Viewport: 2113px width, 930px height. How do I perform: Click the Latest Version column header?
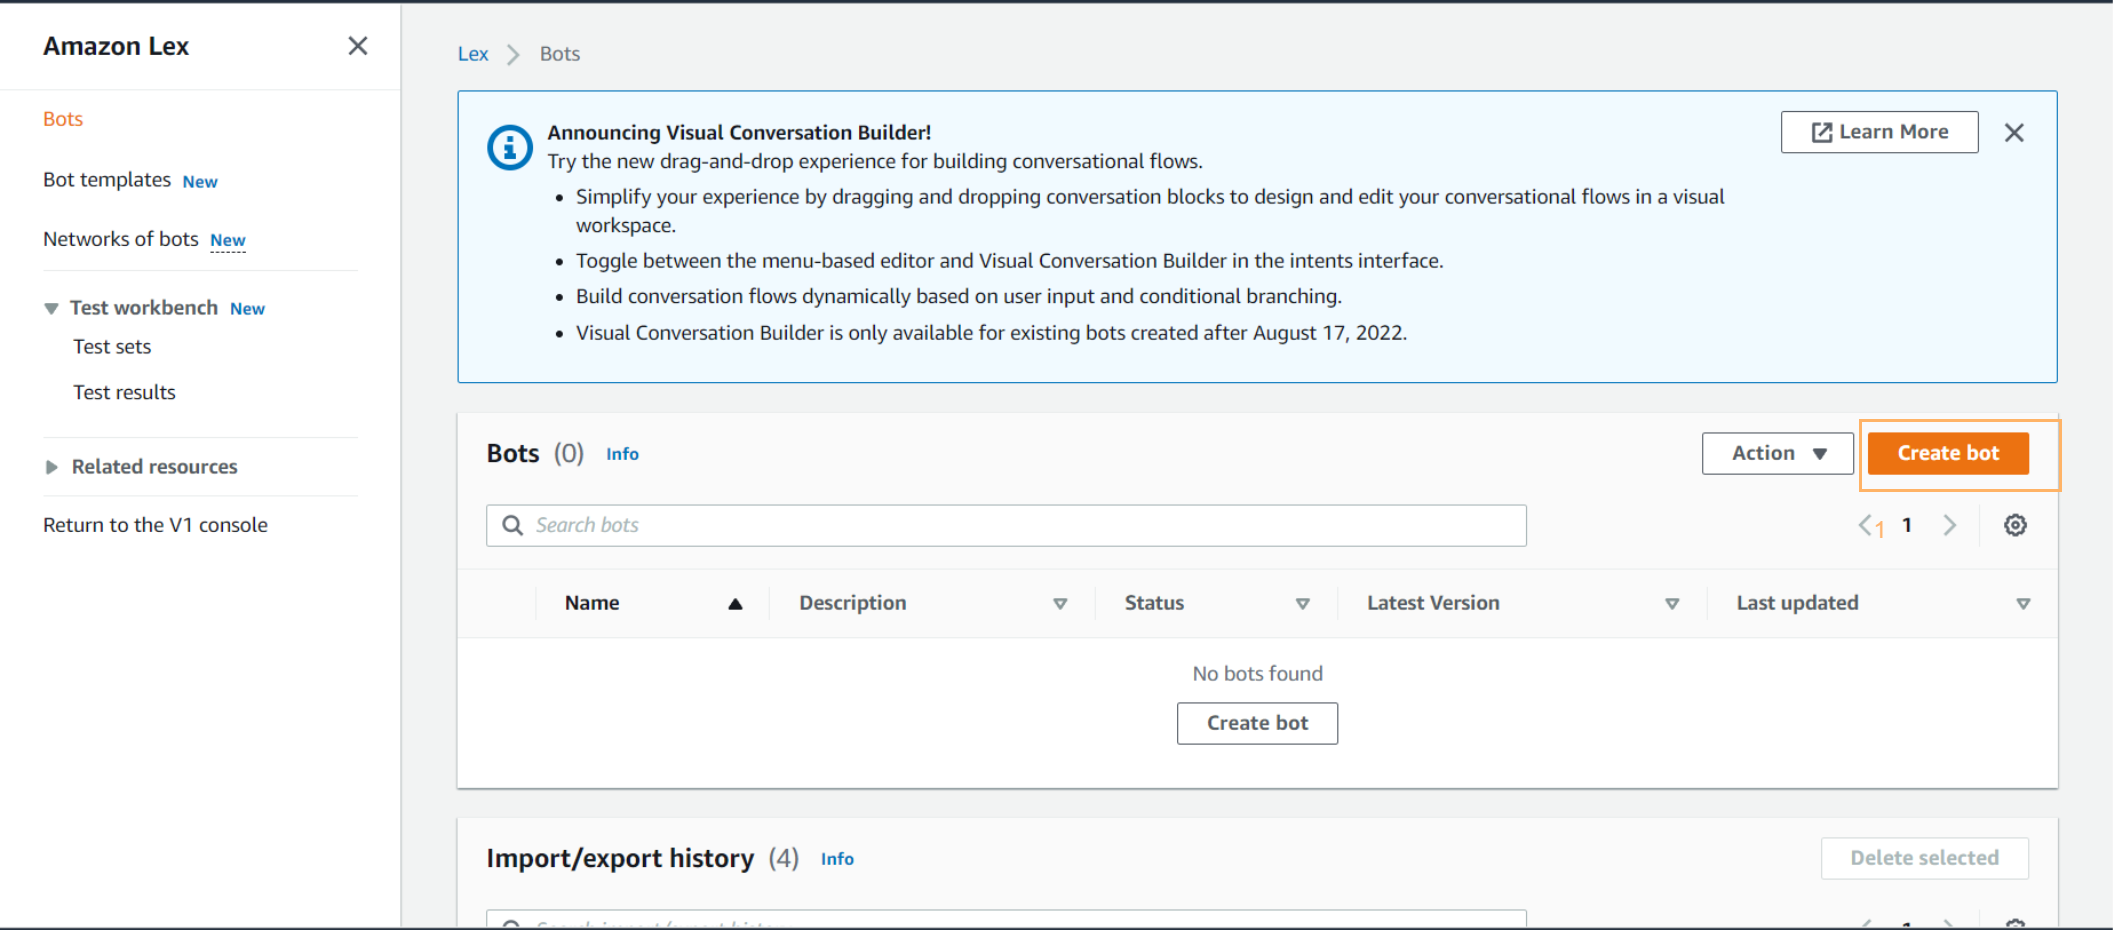point(1433,603)
